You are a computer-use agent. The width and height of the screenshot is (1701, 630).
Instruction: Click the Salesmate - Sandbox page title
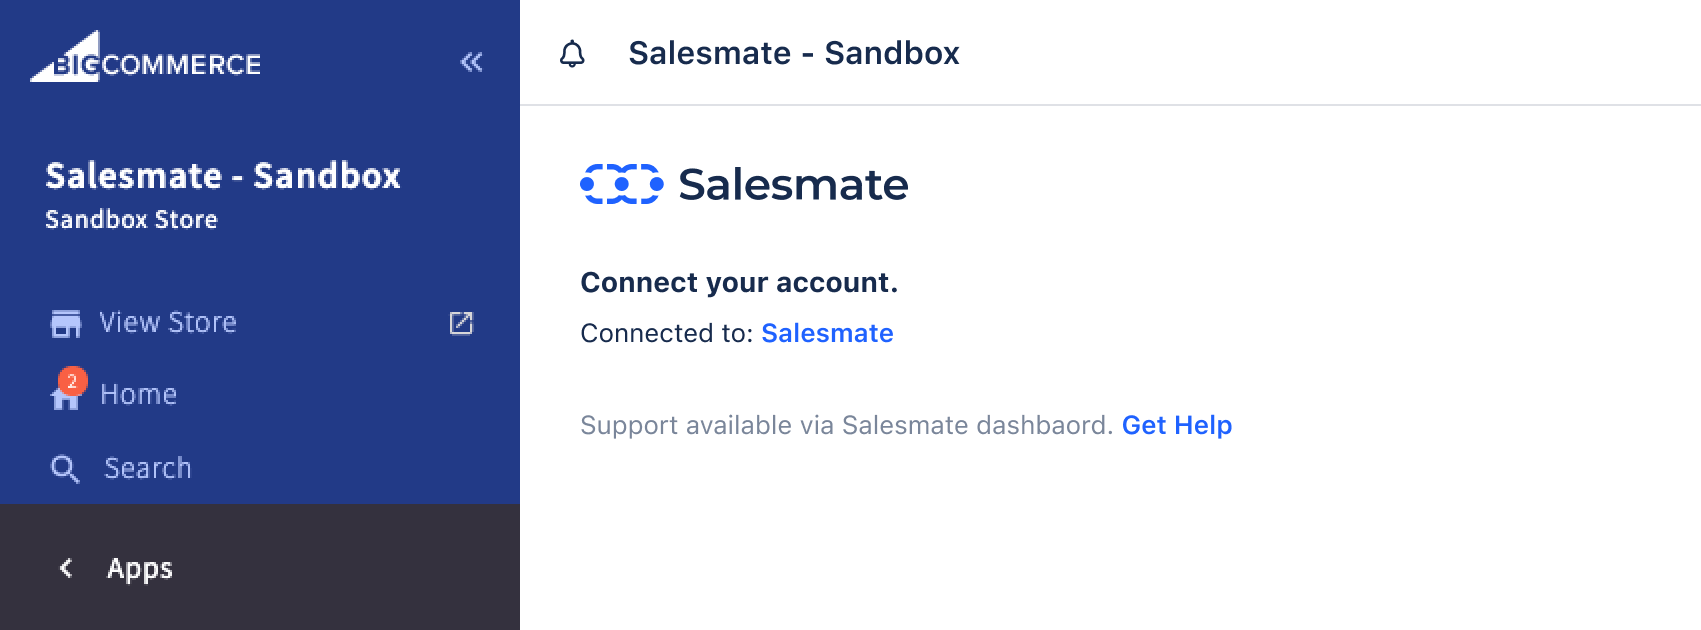click(794, 53)
